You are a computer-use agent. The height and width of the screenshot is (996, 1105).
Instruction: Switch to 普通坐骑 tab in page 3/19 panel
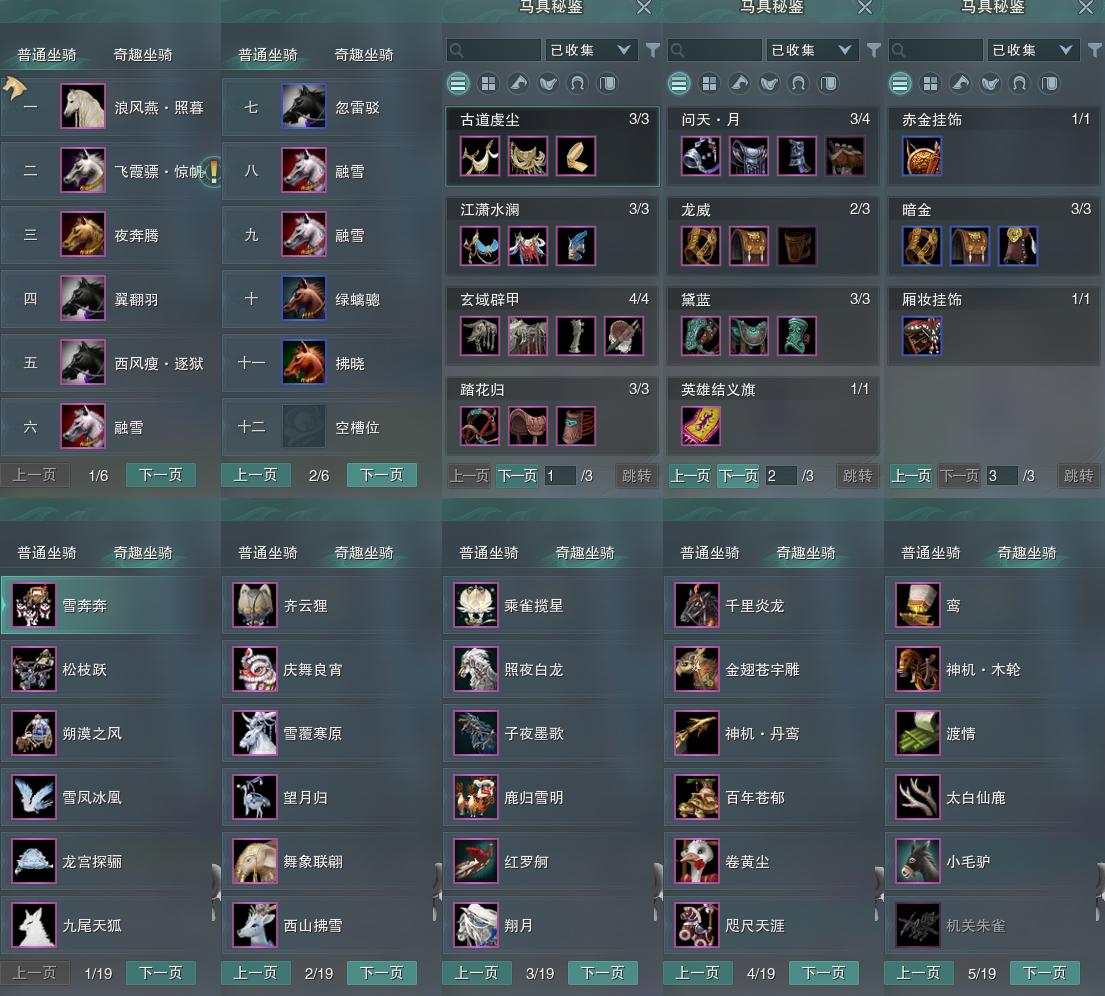pos(488,553)
